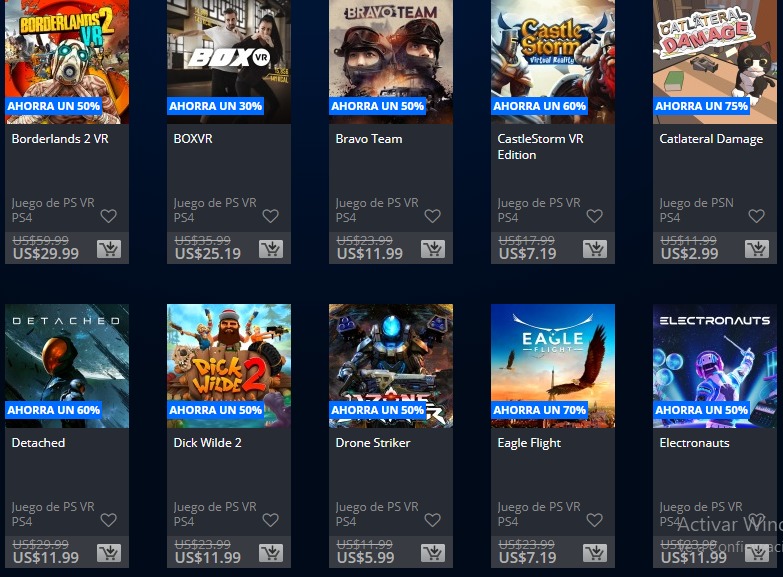Add Eagle Flight to cart
Viewport: 783px width, 577px height.
coord(595,553)
